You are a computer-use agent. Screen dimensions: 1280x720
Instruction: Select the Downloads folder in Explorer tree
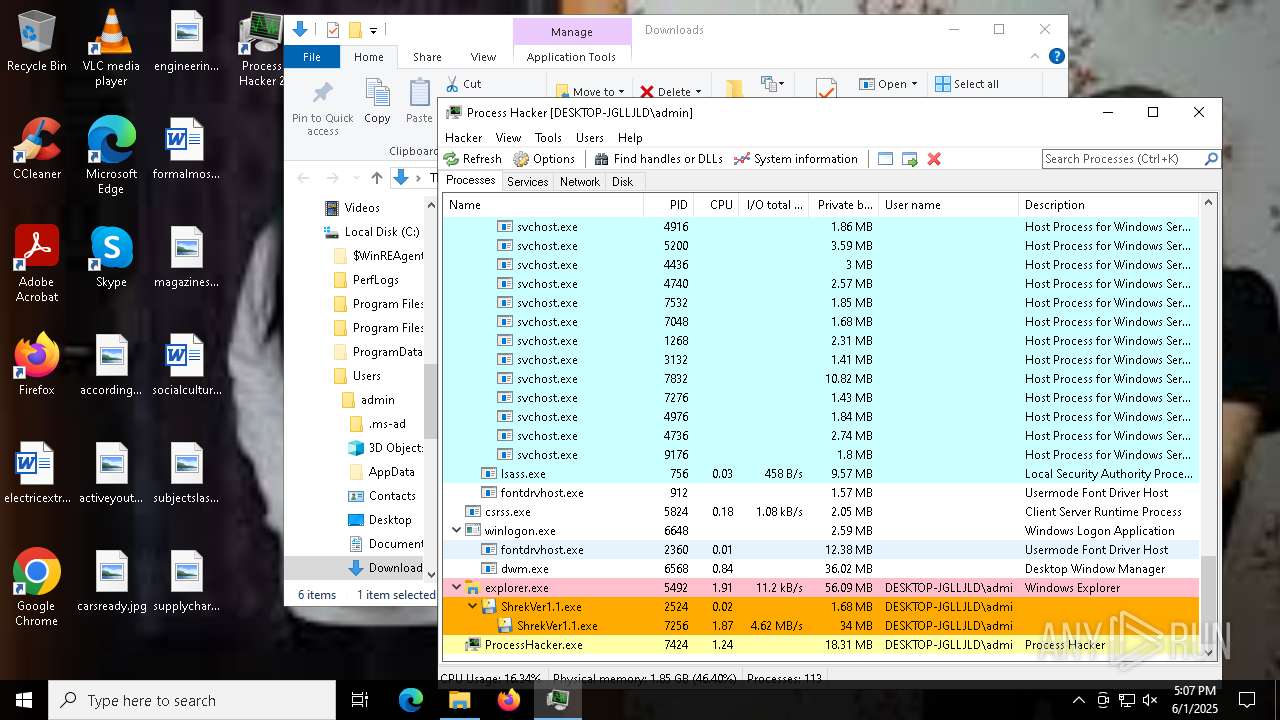pos(385,568)
